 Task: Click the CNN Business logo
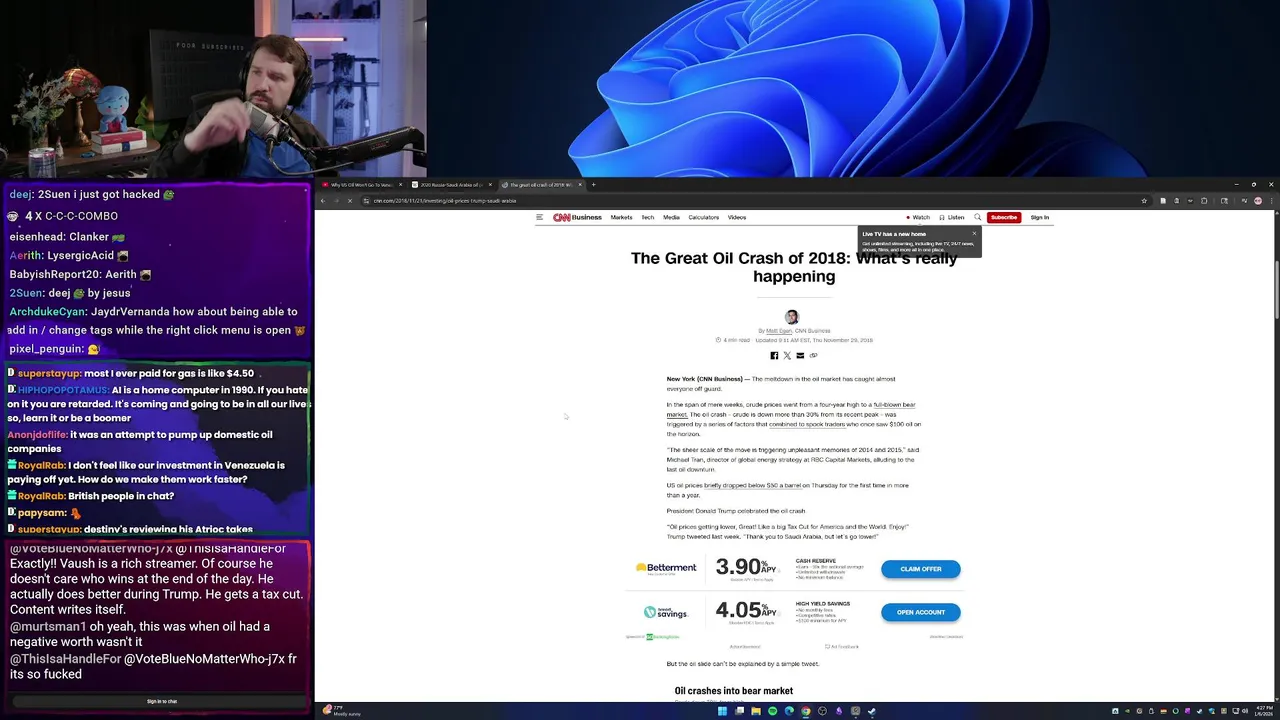click(x=578, y=217)
